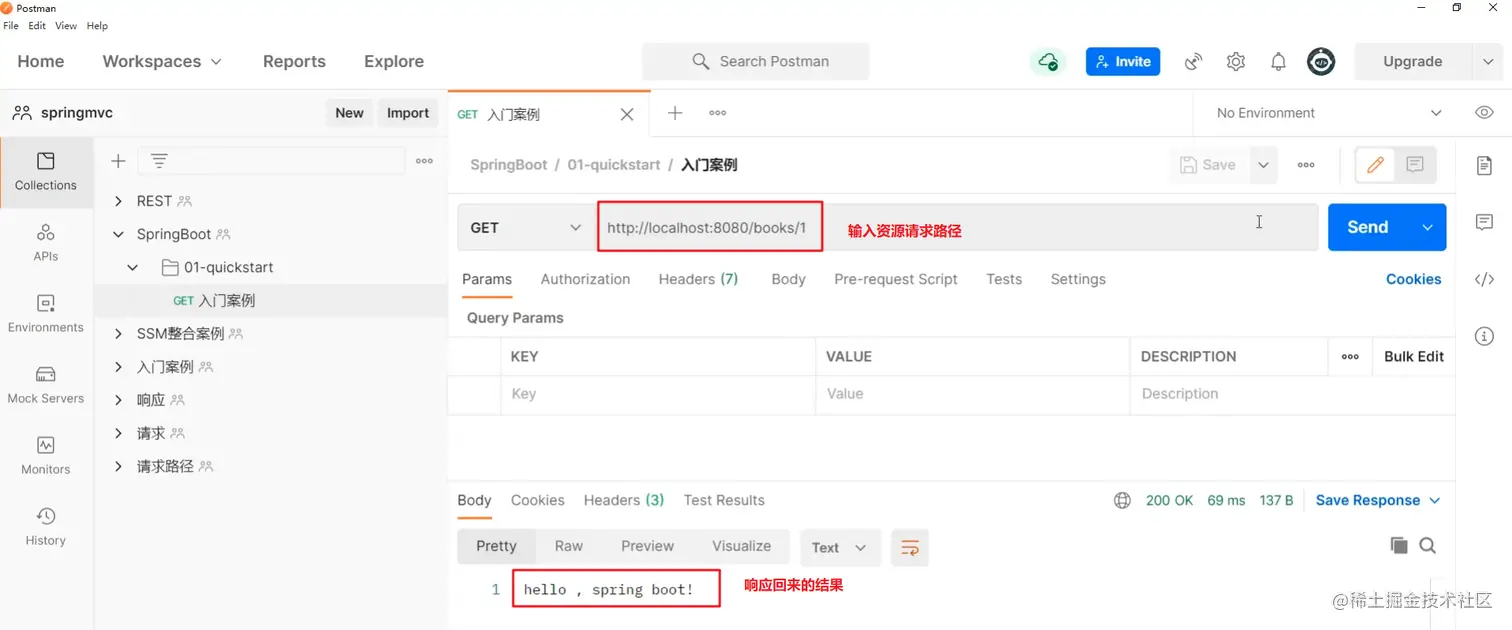Open the comments icon in right sidebar
This screenshot has width=1512, height=630.
click(1485, 222)
